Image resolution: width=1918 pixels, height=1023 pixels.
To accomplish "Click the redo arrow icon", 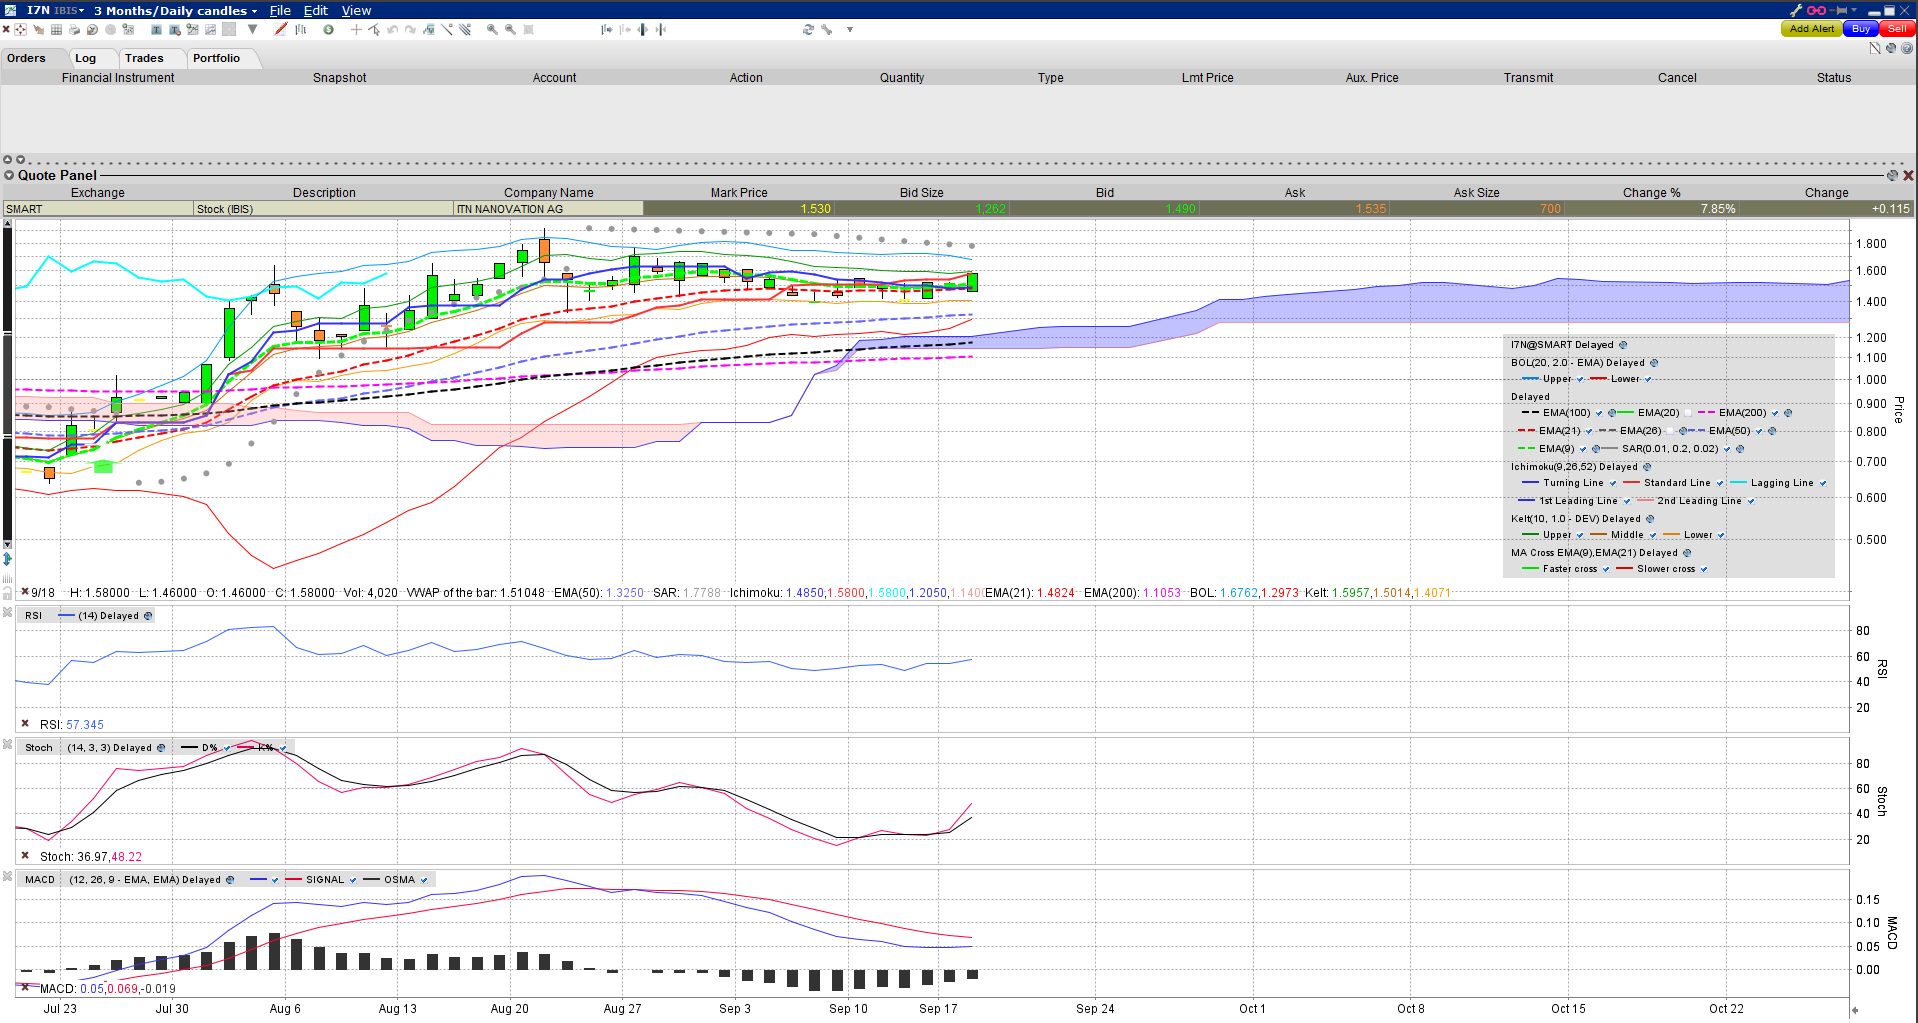I will point(410,29).
